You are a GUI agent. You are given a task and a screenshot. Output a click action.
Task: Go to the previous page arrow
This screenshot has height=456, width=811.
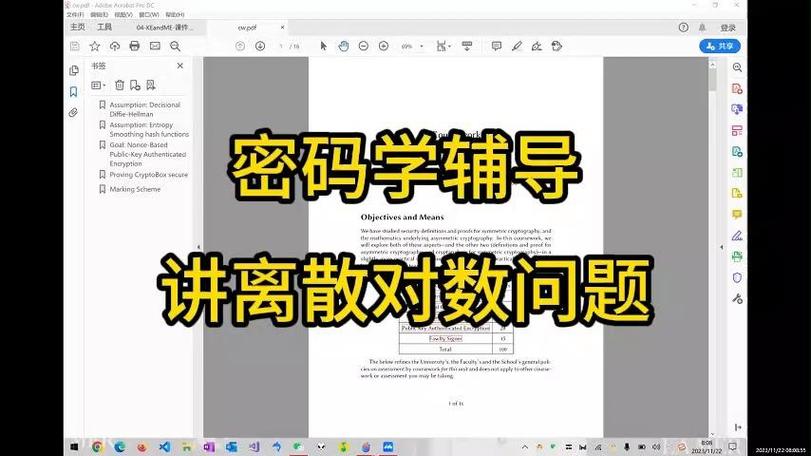pos(240,46)
